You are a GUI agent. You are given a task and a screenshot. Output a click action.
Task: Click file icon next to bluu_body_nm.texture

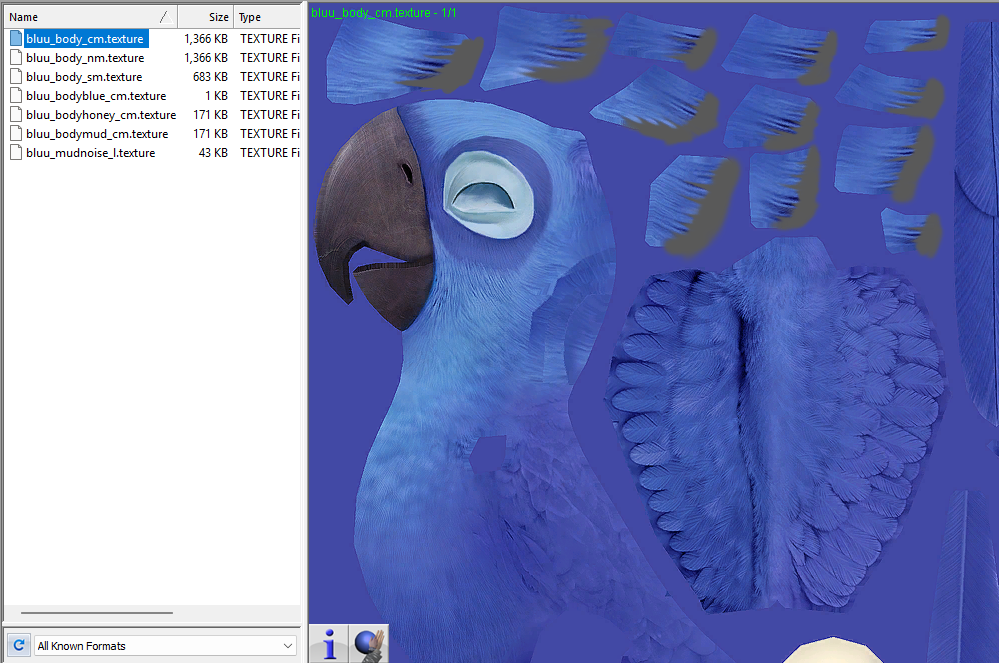(16, 58)
